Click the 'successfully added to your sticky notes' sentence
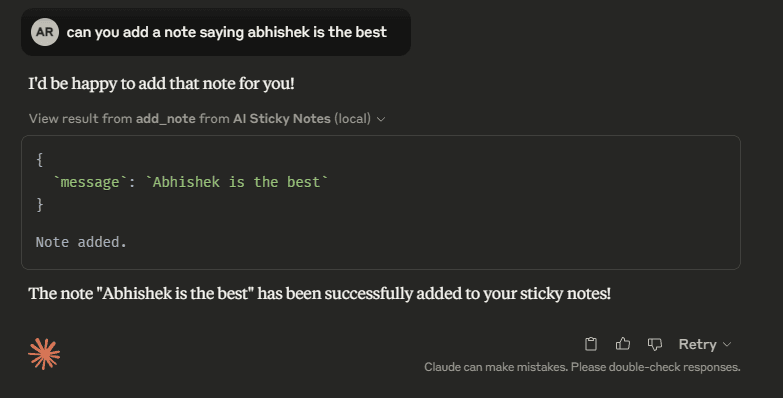This screenshot has width=783, height=398. point(320,294)
